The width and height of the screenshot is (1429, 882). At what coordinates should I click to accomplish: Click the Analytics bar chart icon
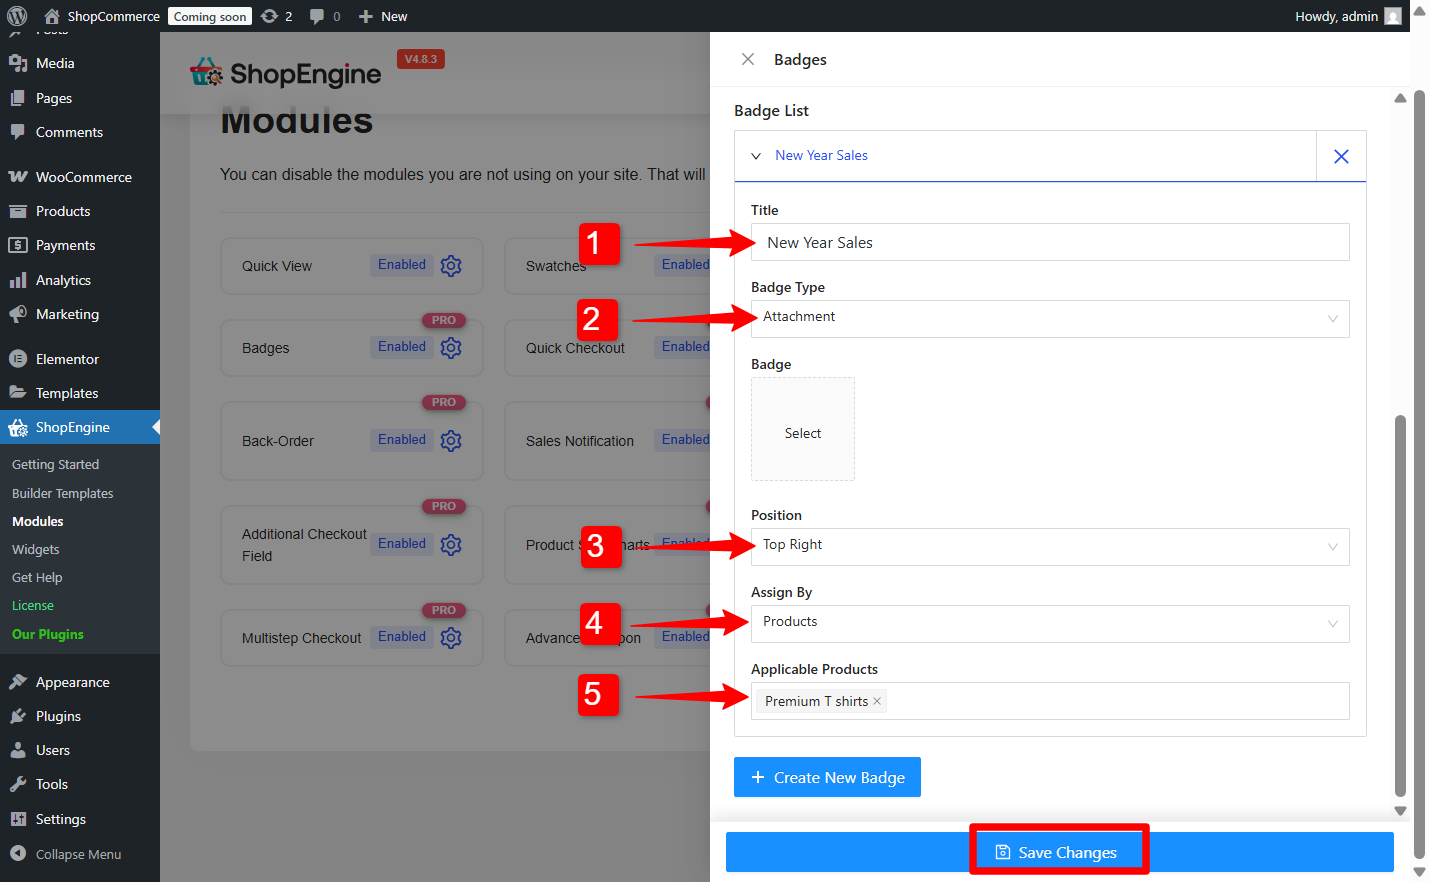pos(18,280)
